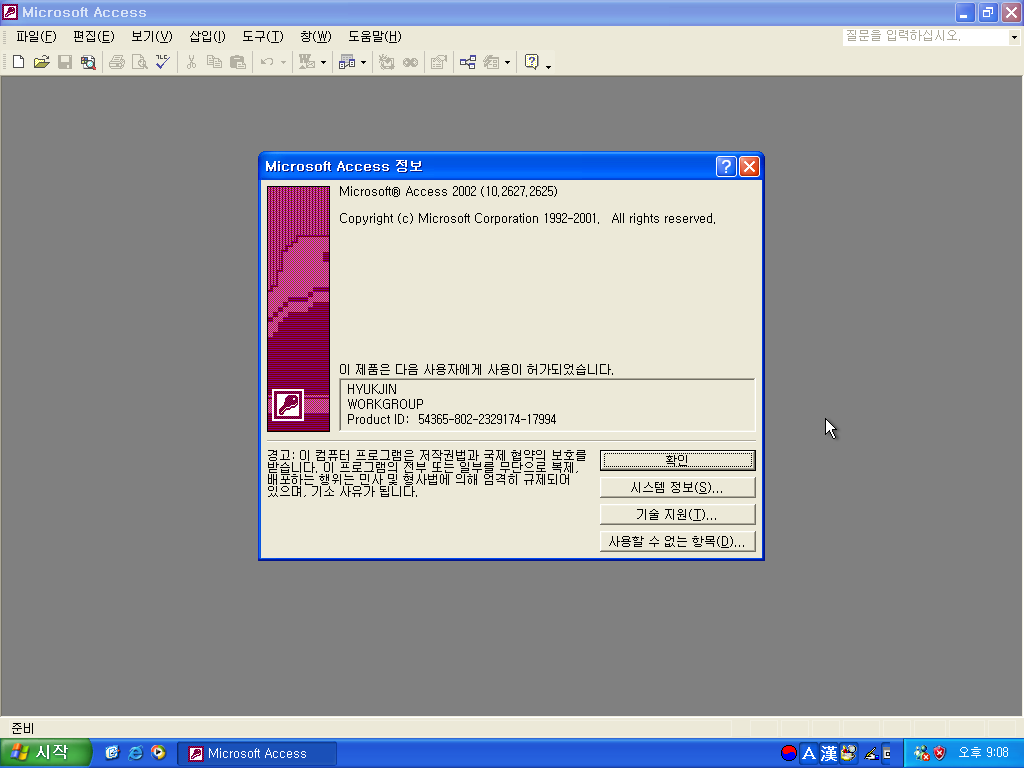The width and height of the screenshot is (1024, 768).
Task: Click the Print Preview icon
Action: 140,62
